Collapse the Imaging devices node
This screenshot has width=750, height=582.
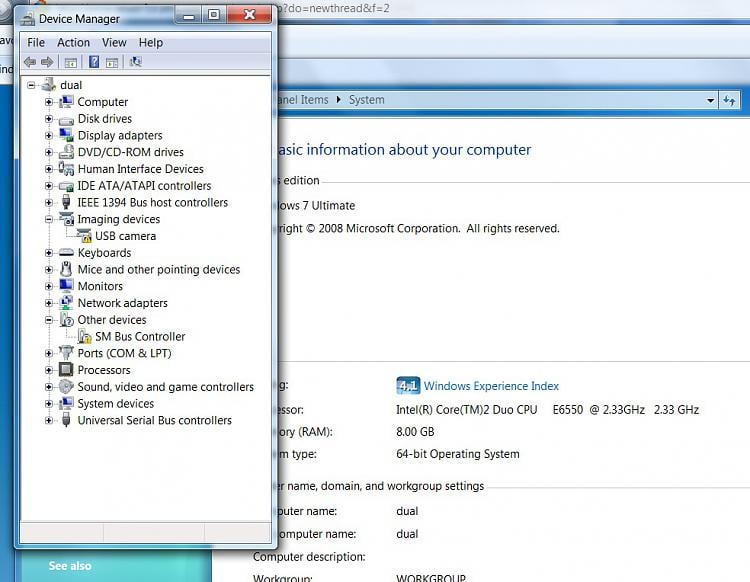point(48,220)
